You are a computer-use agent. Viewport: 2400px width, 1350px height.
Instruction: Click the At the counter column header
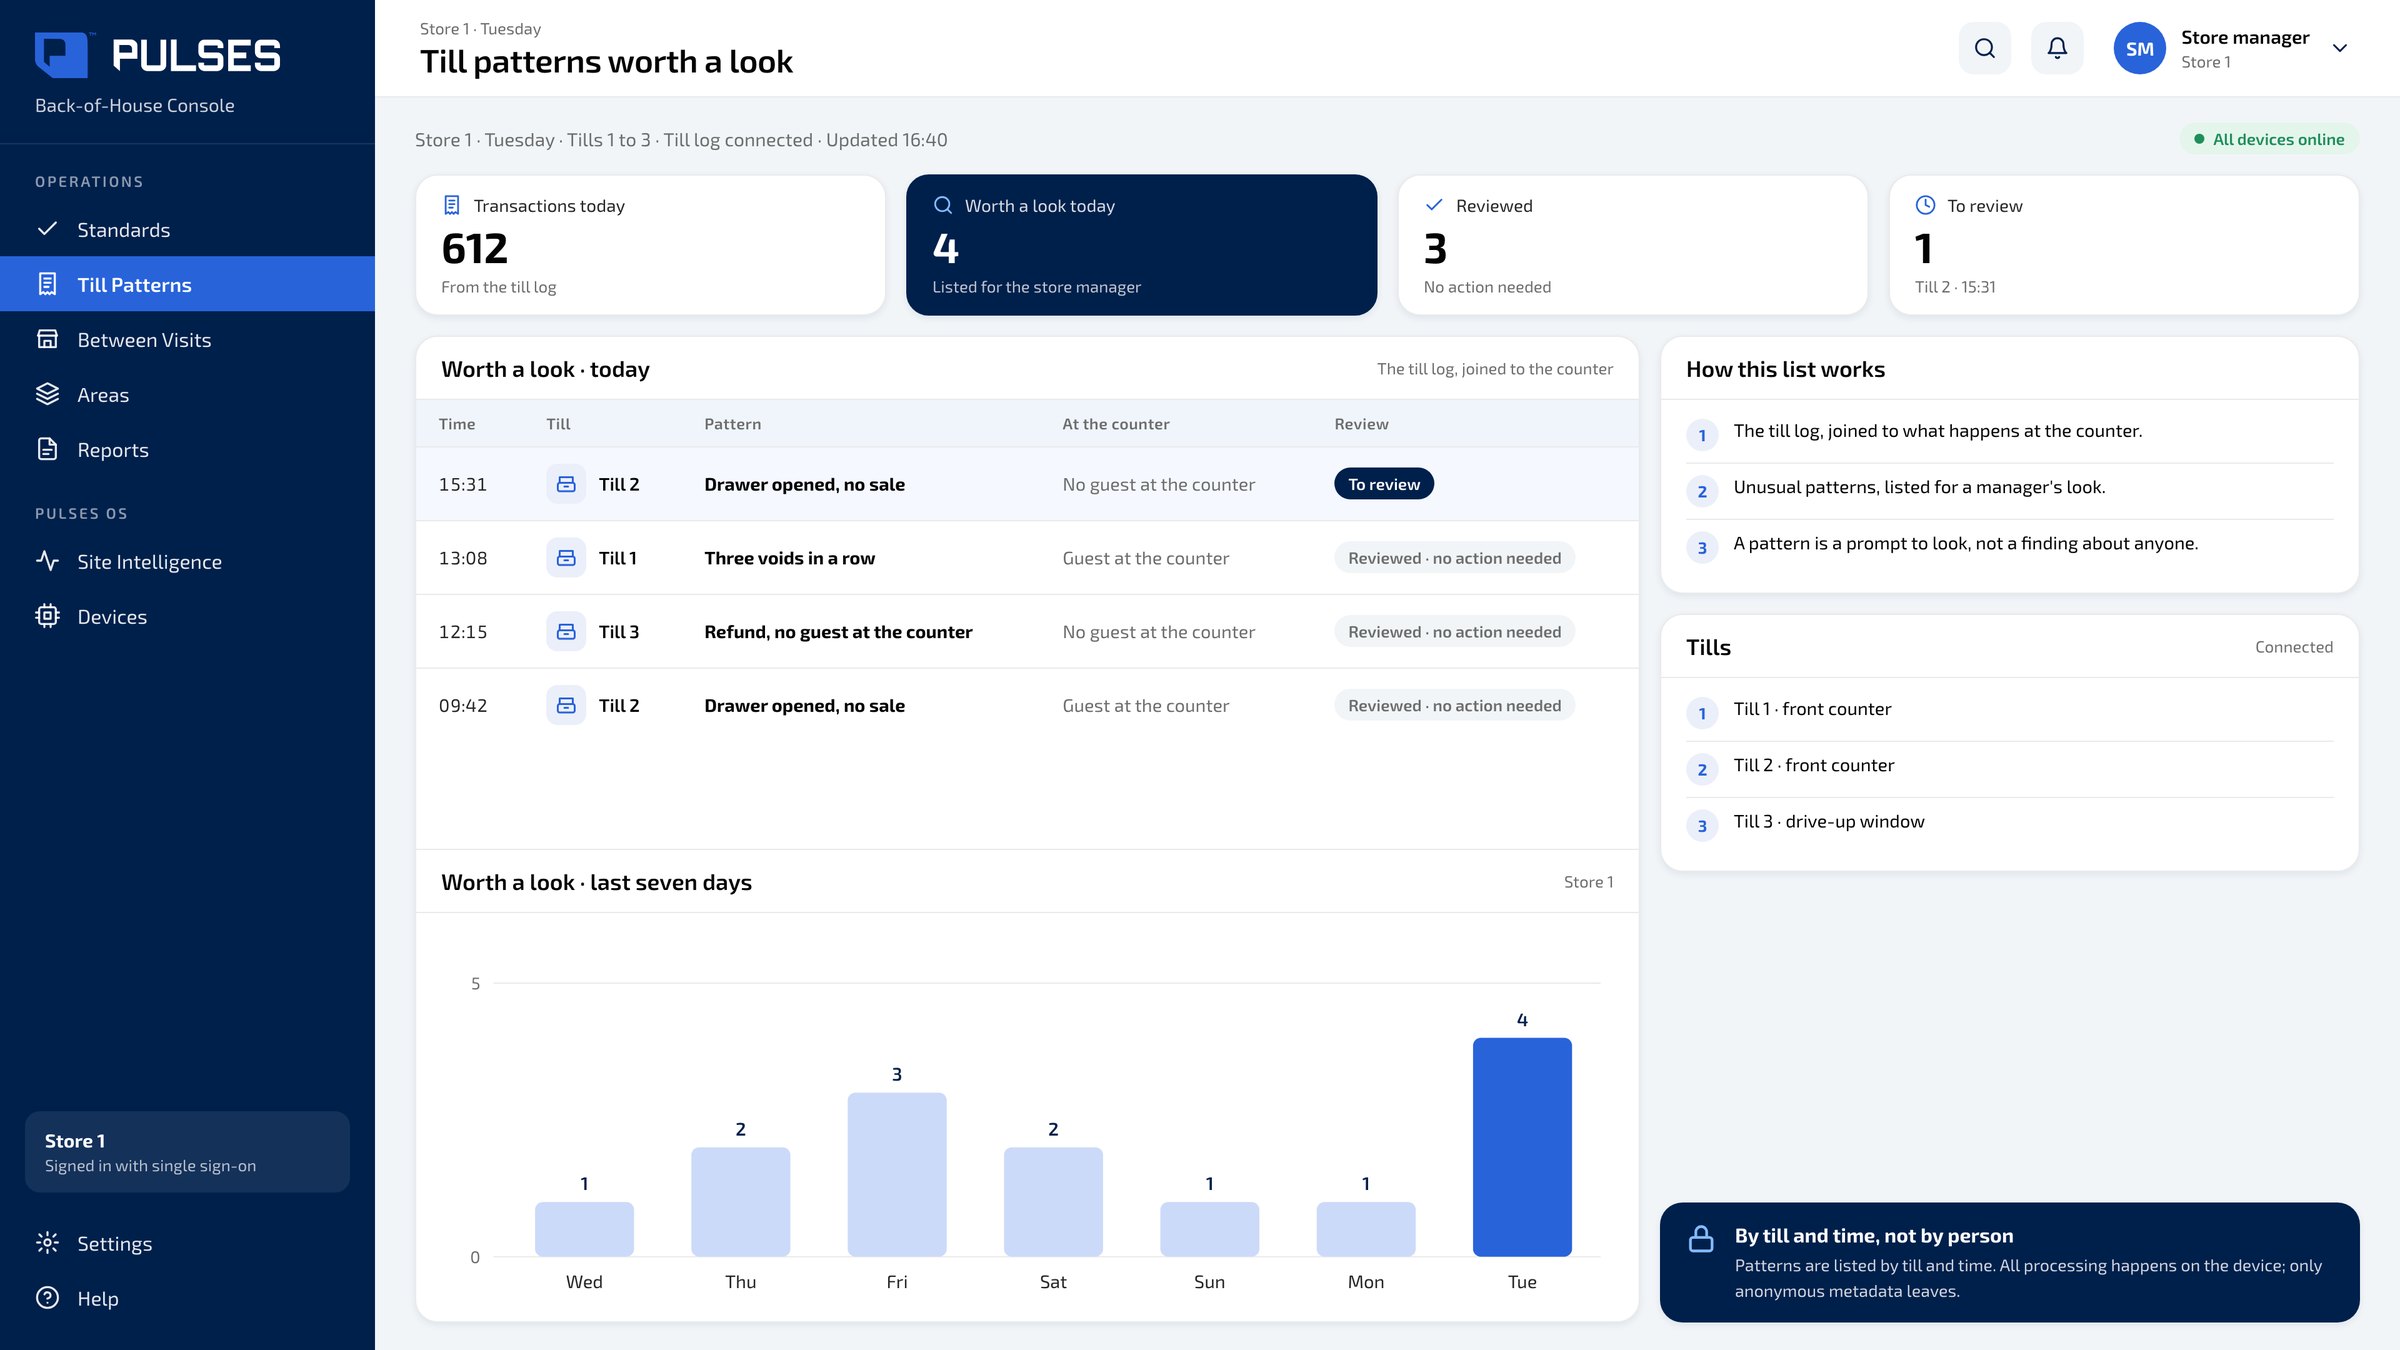pos(1115,424)
